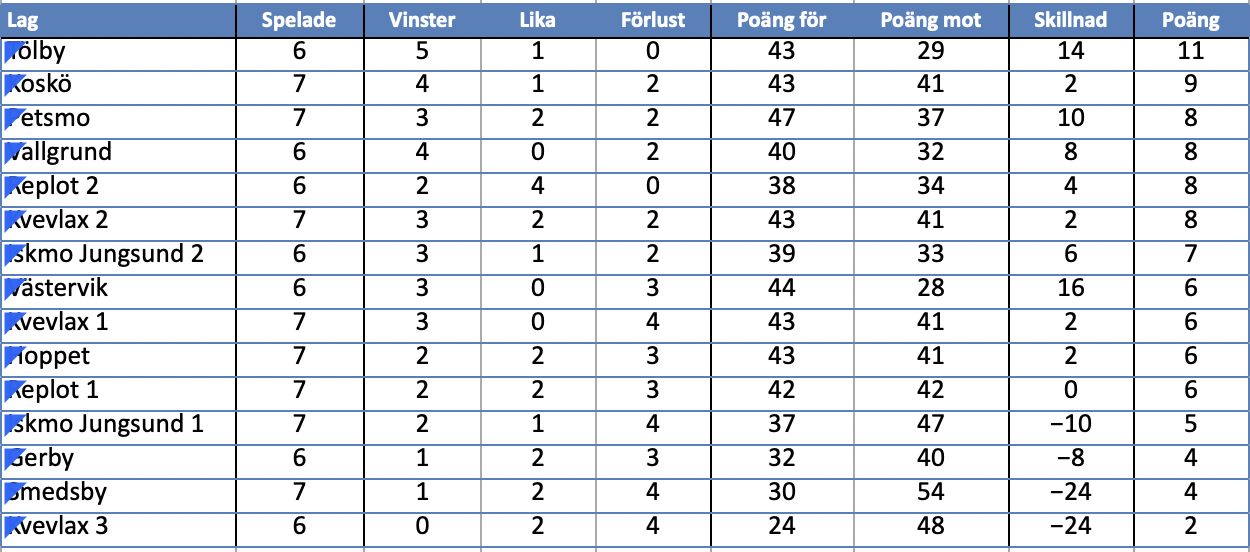Screen dimensions: 1250x552
Task: Select the Skillnad header cell
Action: [x=1071, y=20]
